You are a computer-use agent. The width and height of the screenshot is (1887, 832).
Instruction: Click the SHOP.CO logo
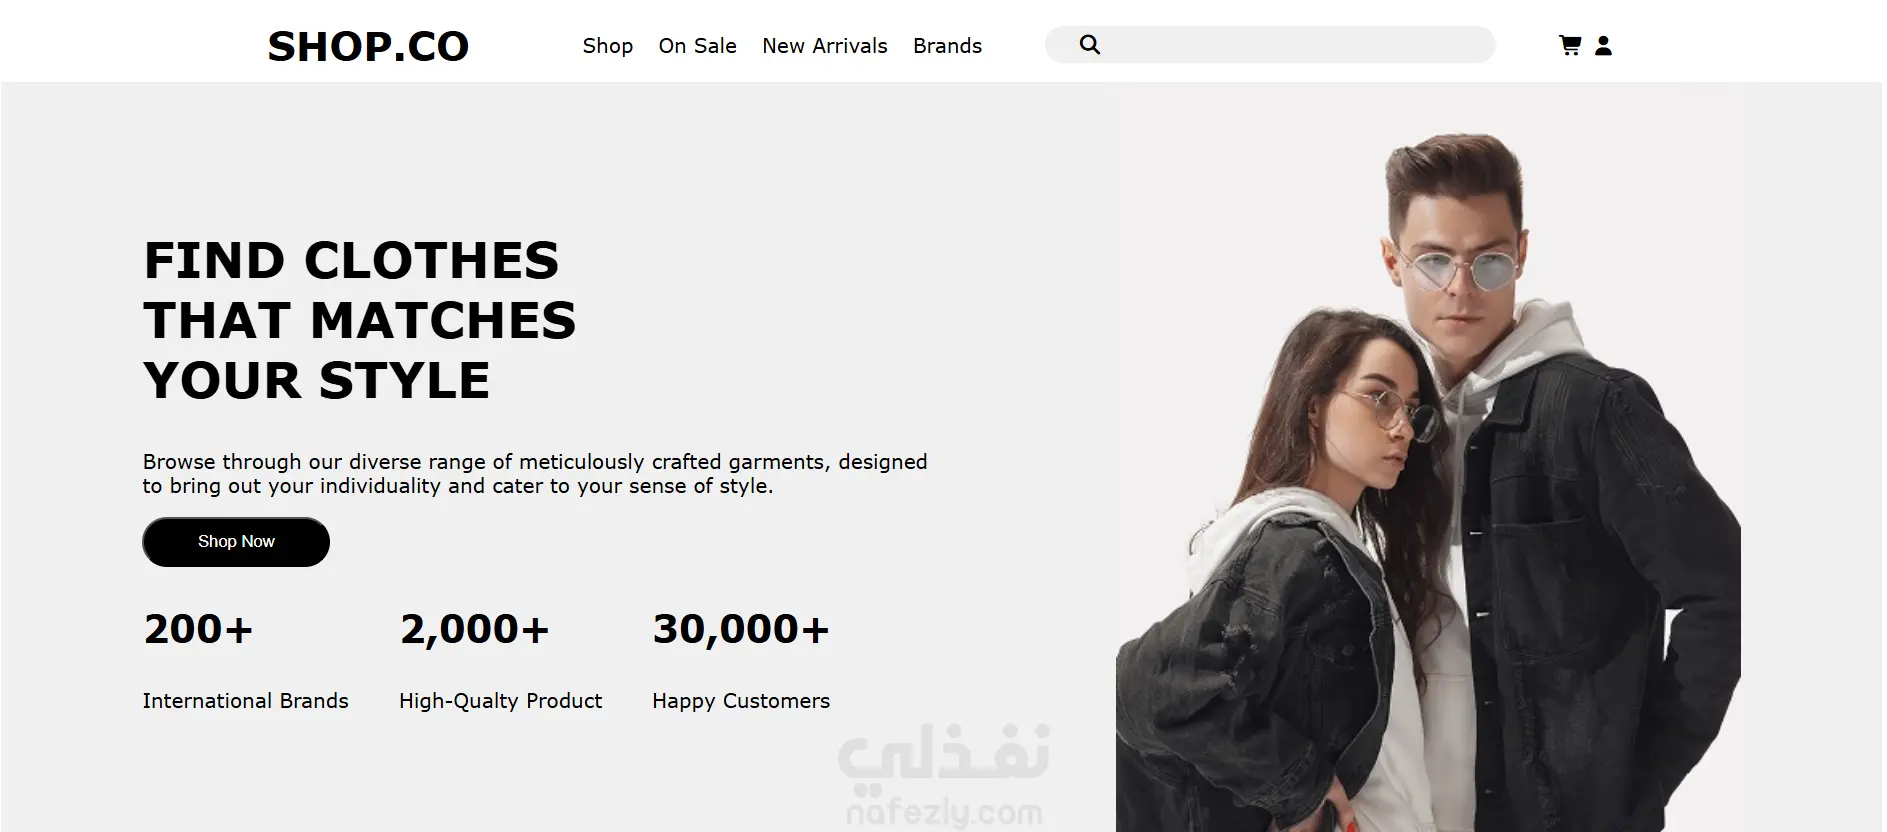[x=368, y=46]
